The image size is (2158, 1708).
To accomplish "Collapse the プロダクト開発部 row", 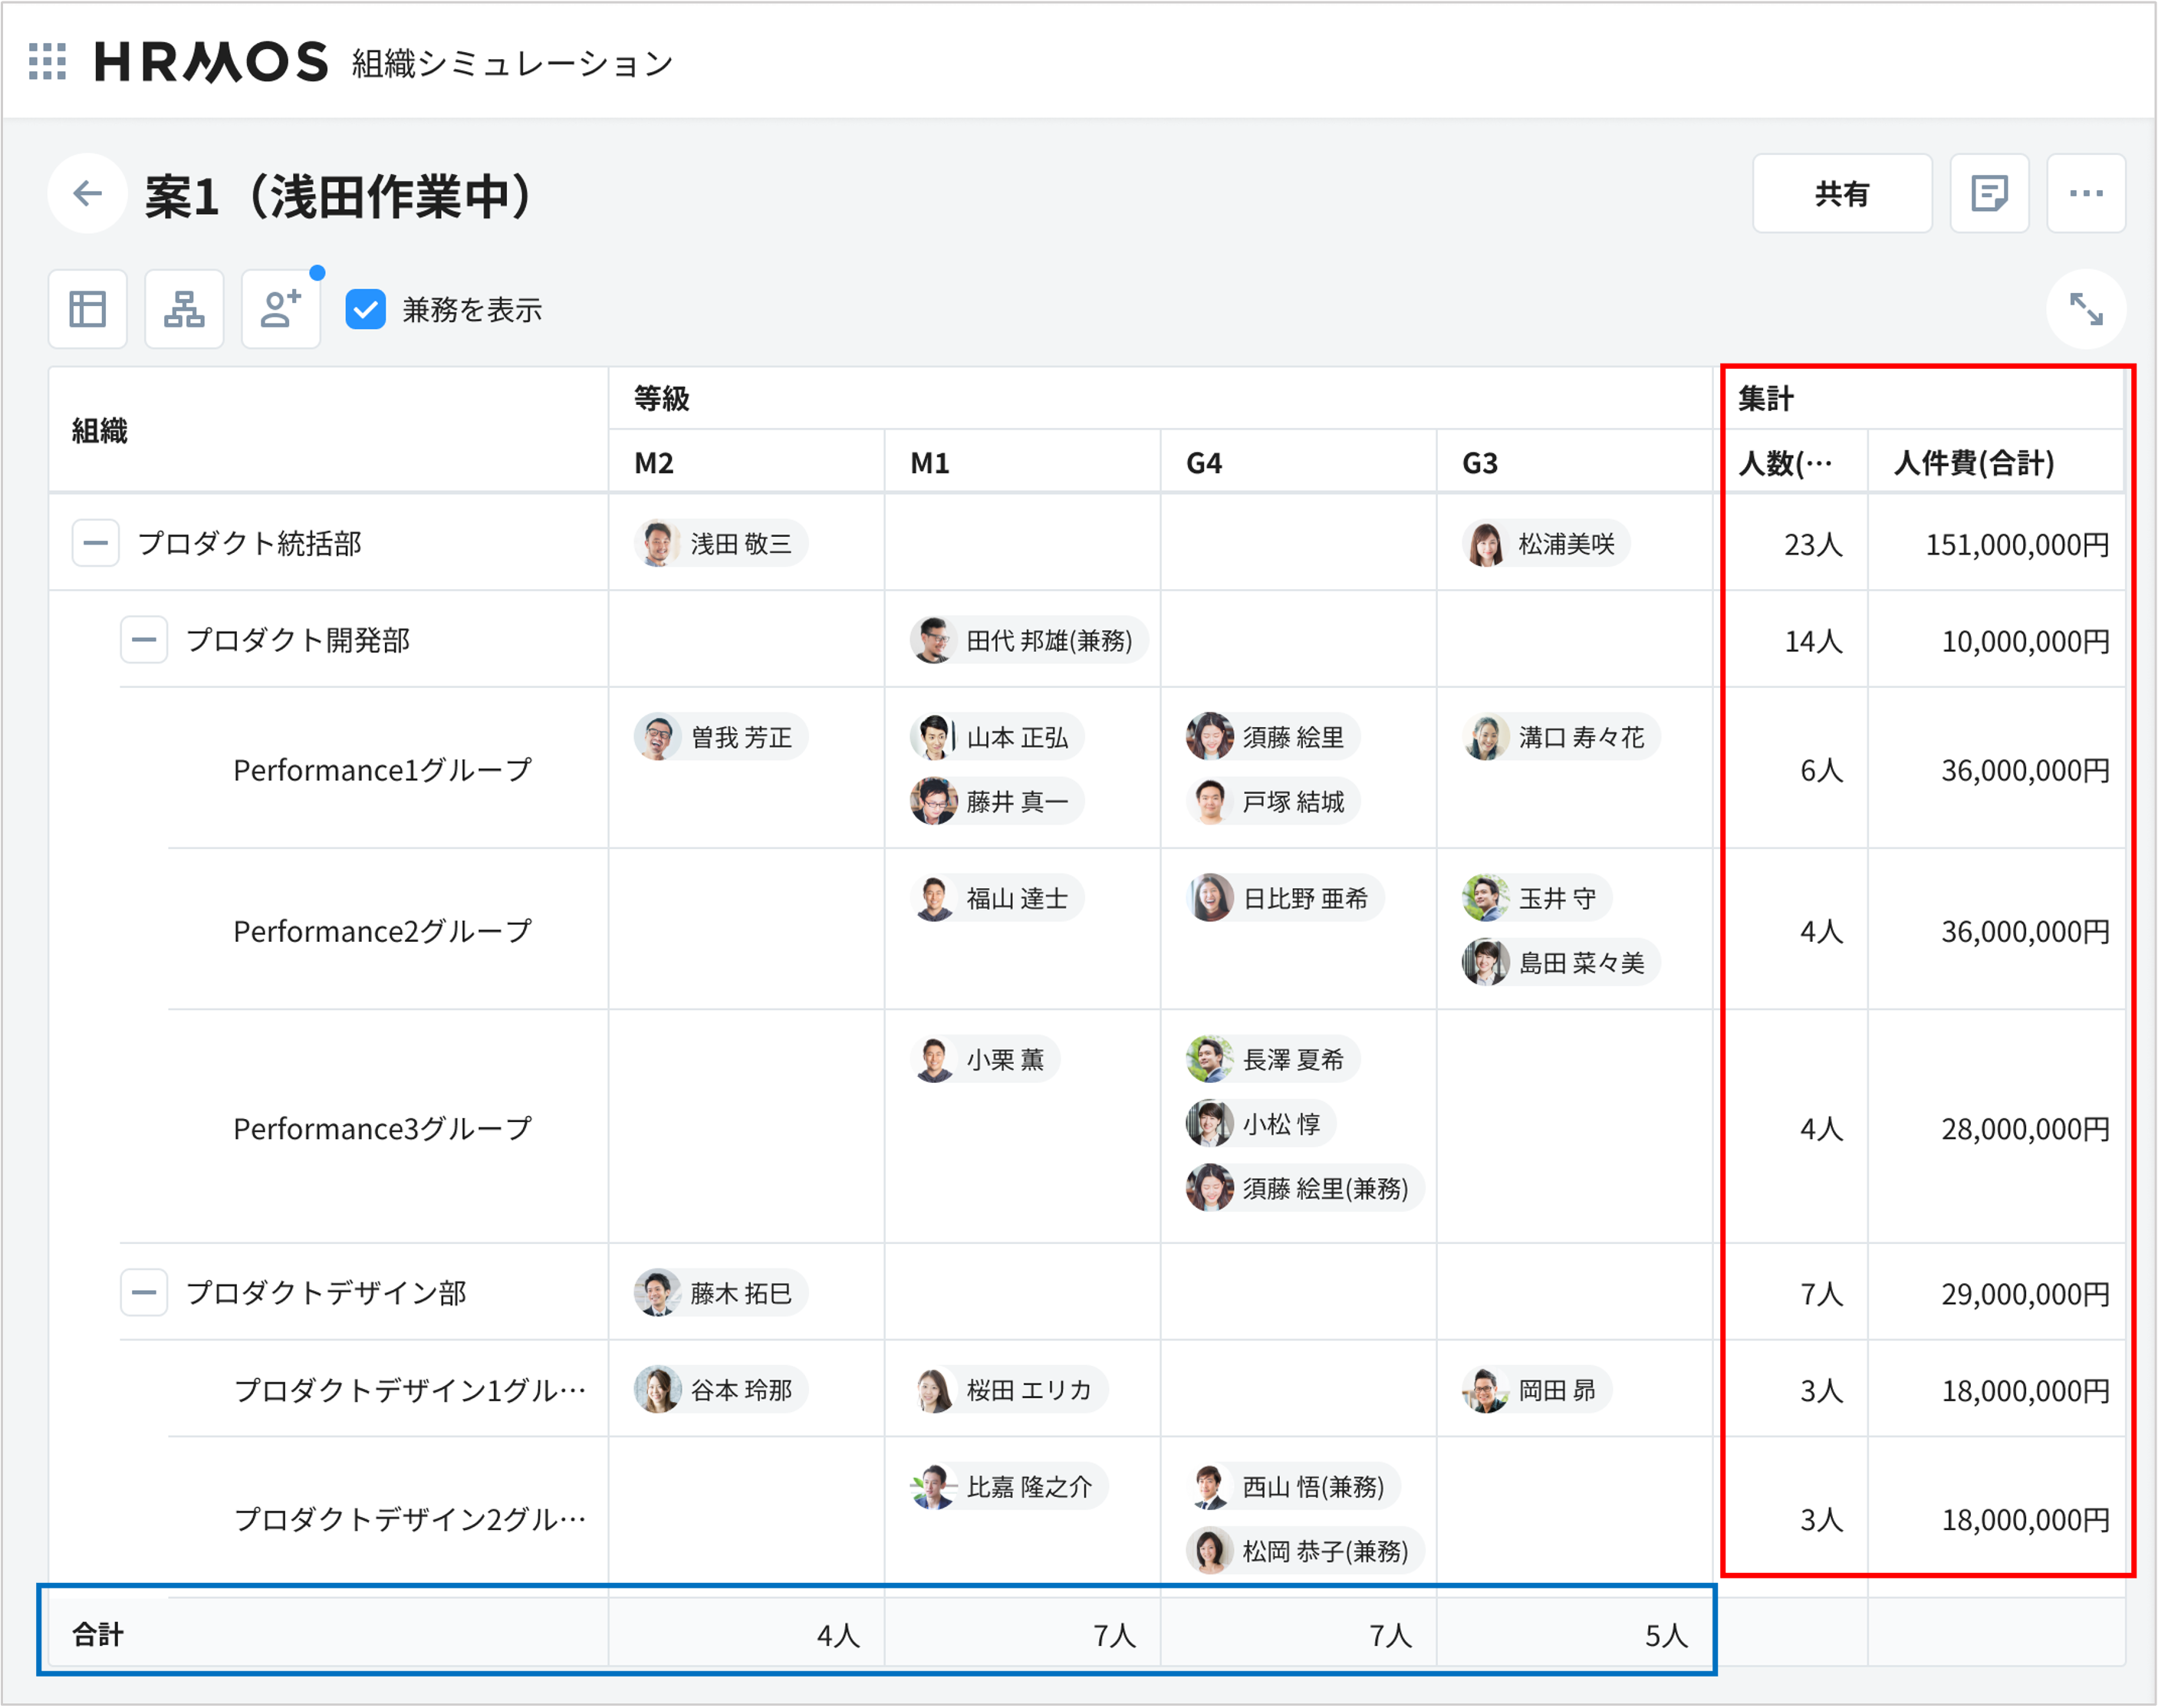I will [x=144, y=640].
